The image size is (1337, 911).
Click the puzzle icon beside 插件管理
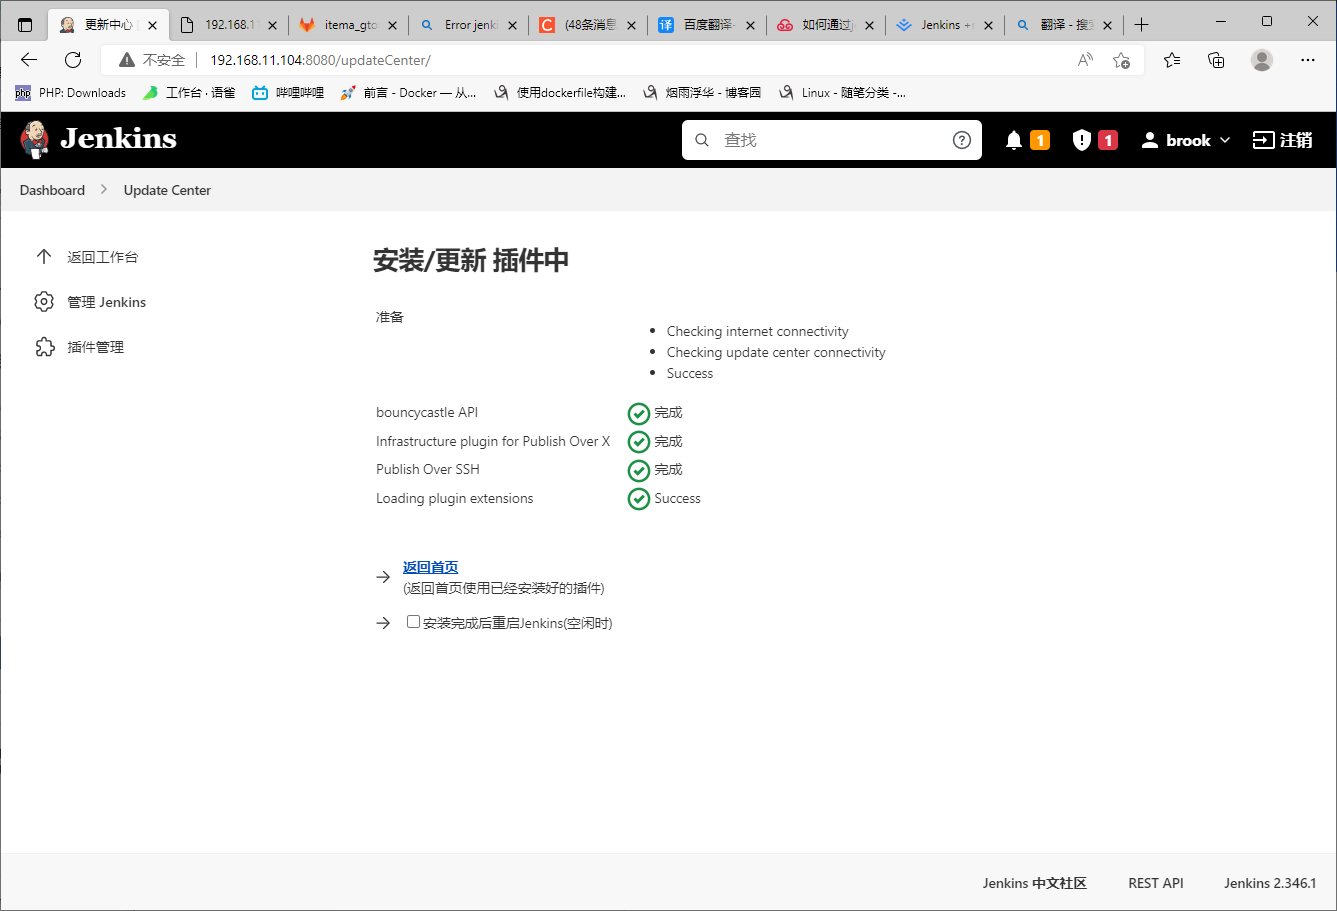(44, 347)
